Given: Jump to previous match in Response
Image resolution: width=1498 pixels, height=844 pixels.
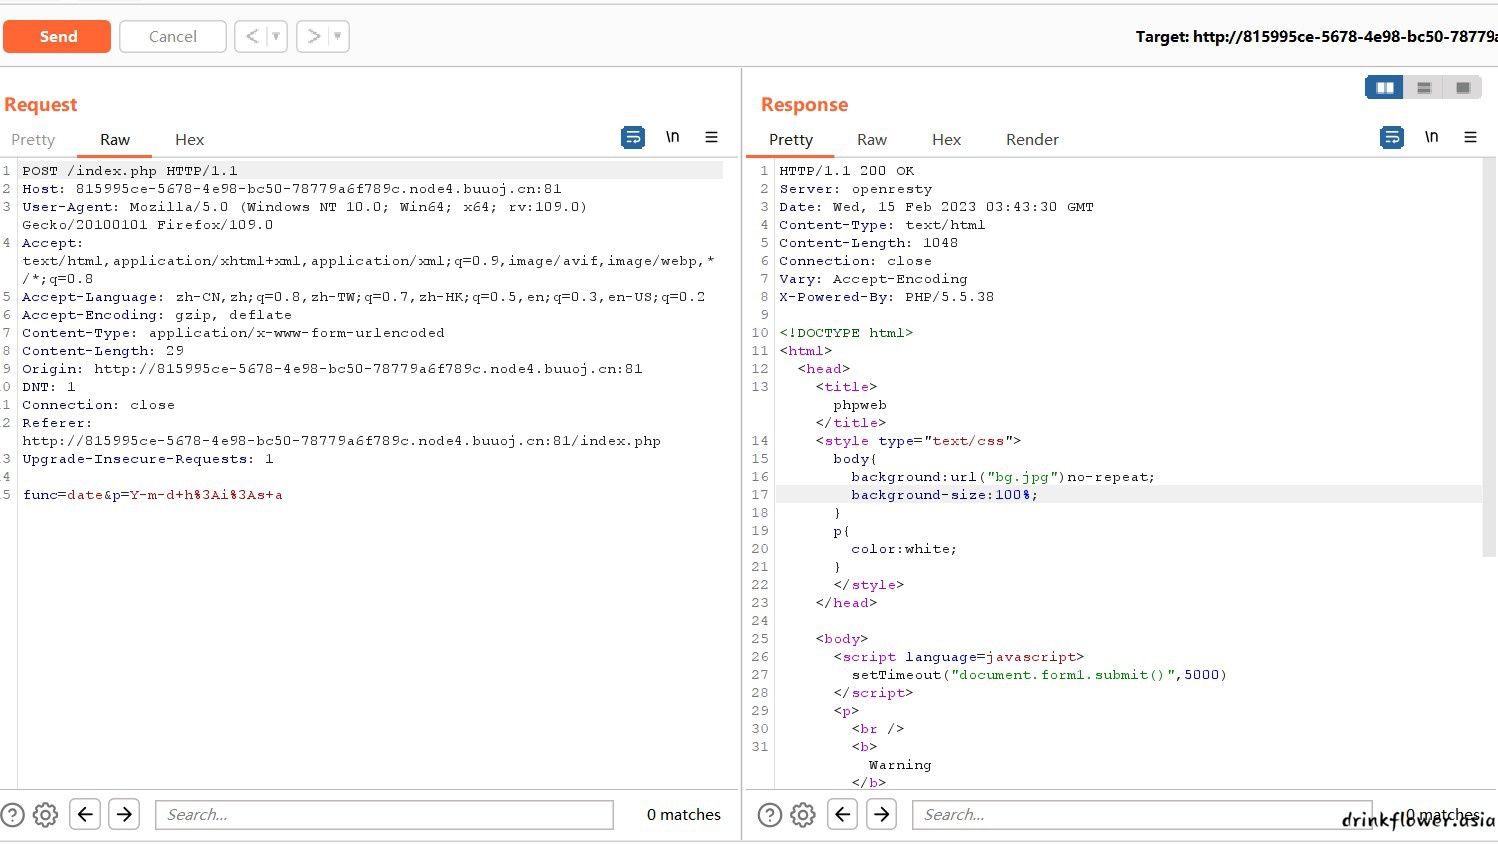Looking at the screenshot, I should coord(843,814).
